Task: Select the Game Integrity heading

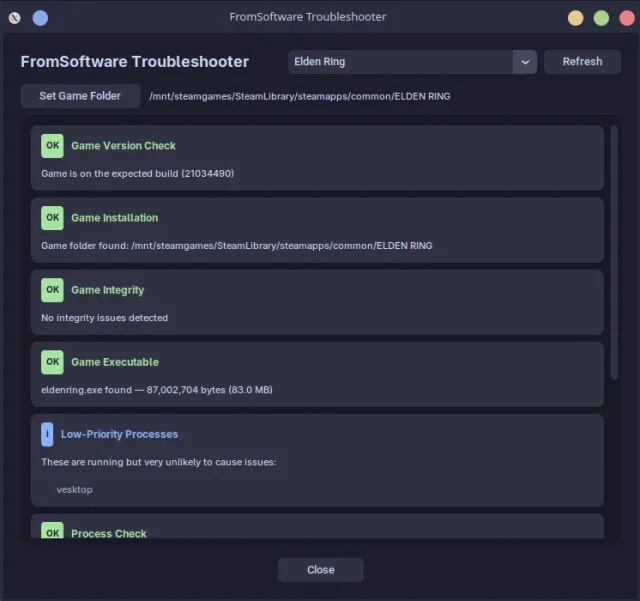Action: click(x=108, y=290)
